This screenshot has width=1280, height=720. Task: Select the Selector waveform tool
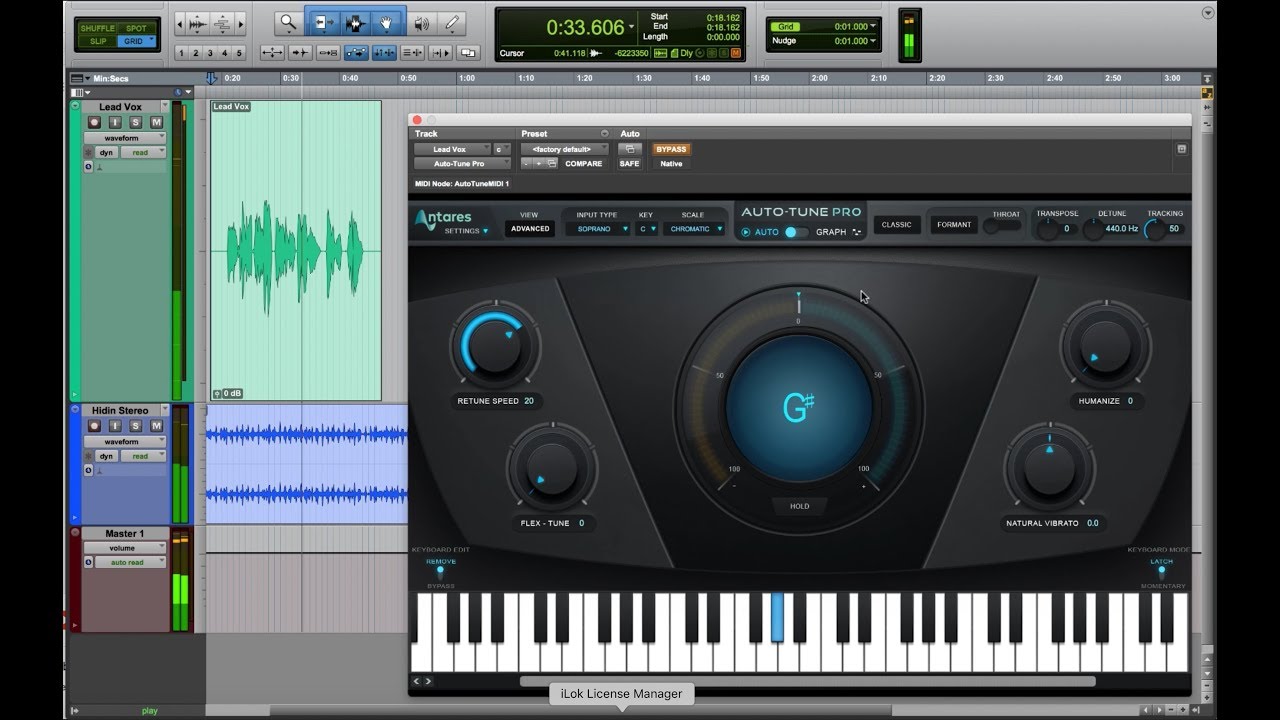click(356, 22)
